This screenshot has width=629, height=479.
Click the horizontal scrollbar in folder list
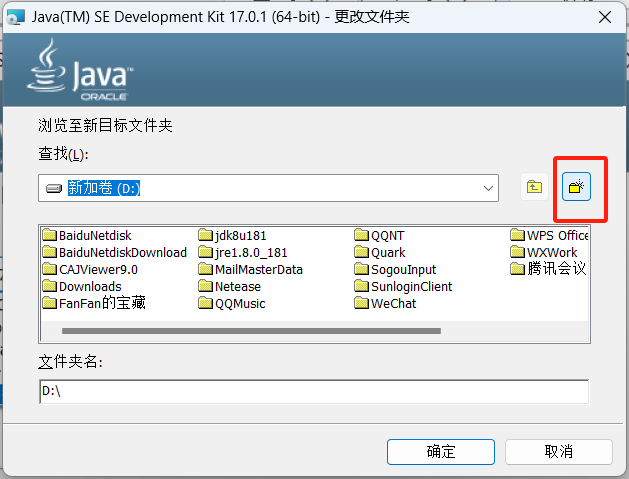coord(251,331)
